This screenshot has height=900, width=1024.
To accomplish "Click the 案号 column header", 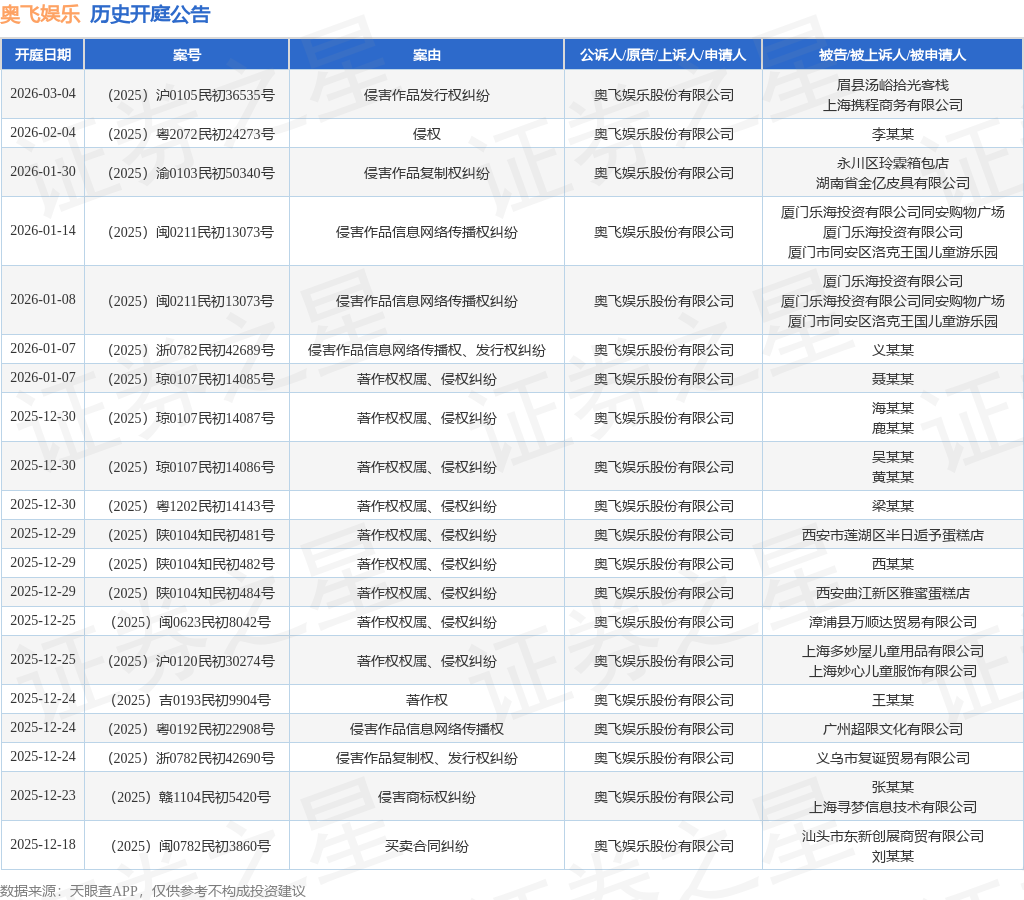I will [187, 55].
